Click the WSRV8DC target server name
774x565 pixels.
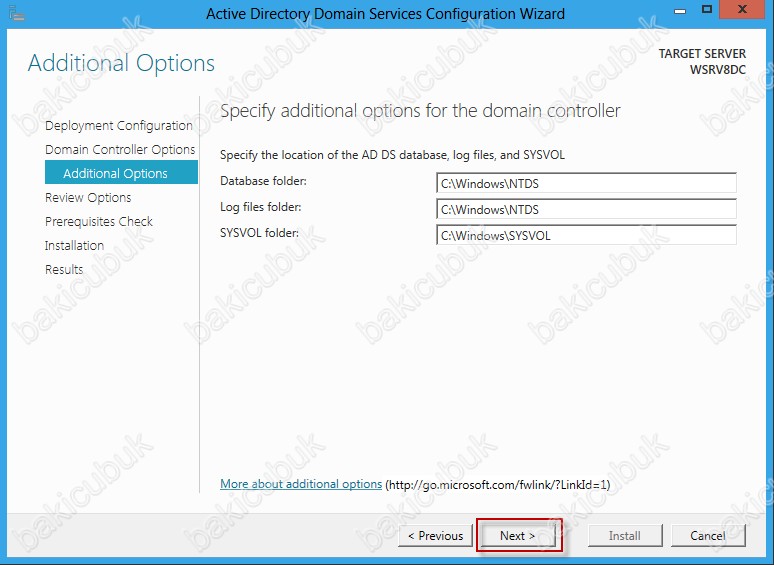point(718,70)
